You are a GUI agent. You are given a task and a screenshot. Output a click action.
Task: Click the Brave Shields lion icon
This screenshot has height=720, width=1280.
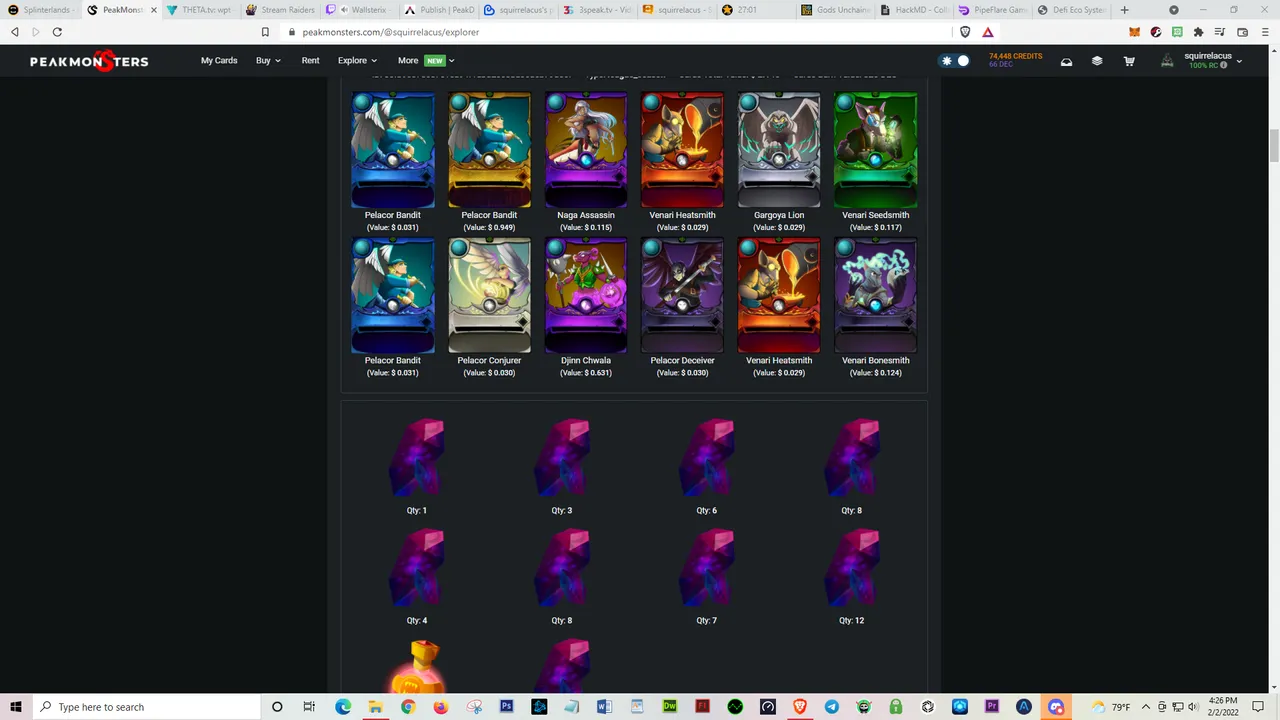[x=965, y=32]
